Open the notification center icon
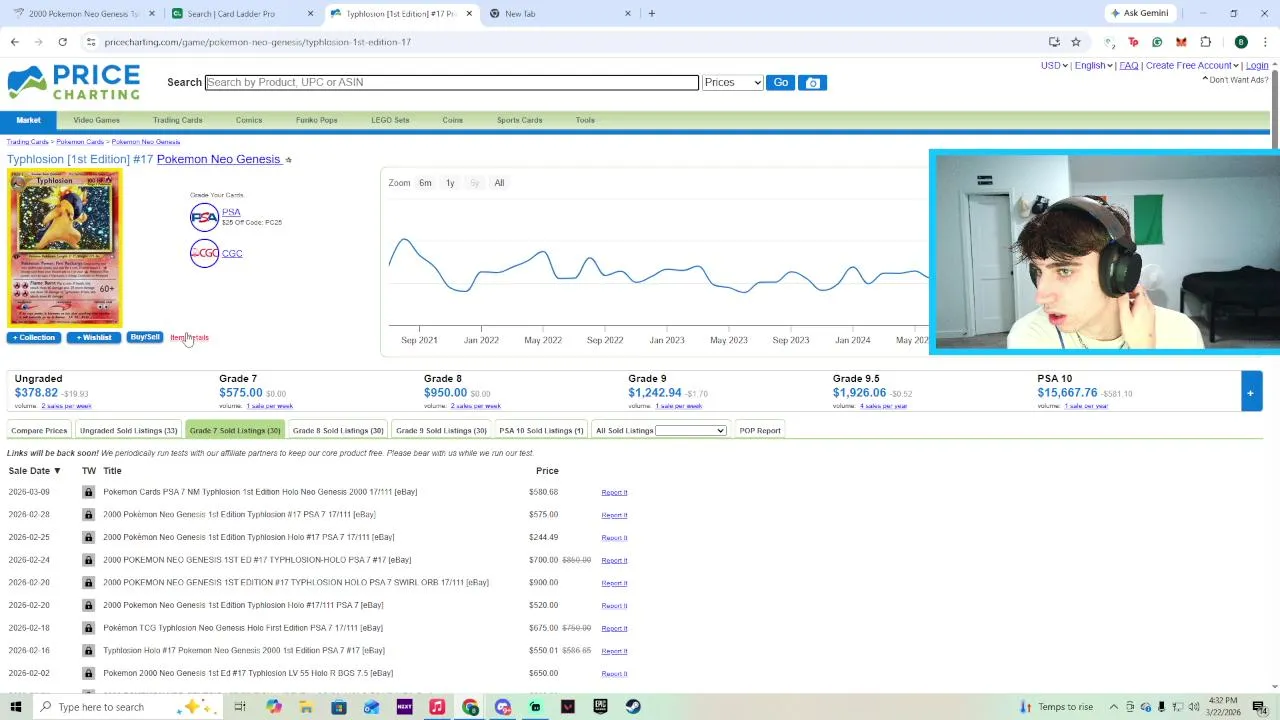 [1259, 707]
